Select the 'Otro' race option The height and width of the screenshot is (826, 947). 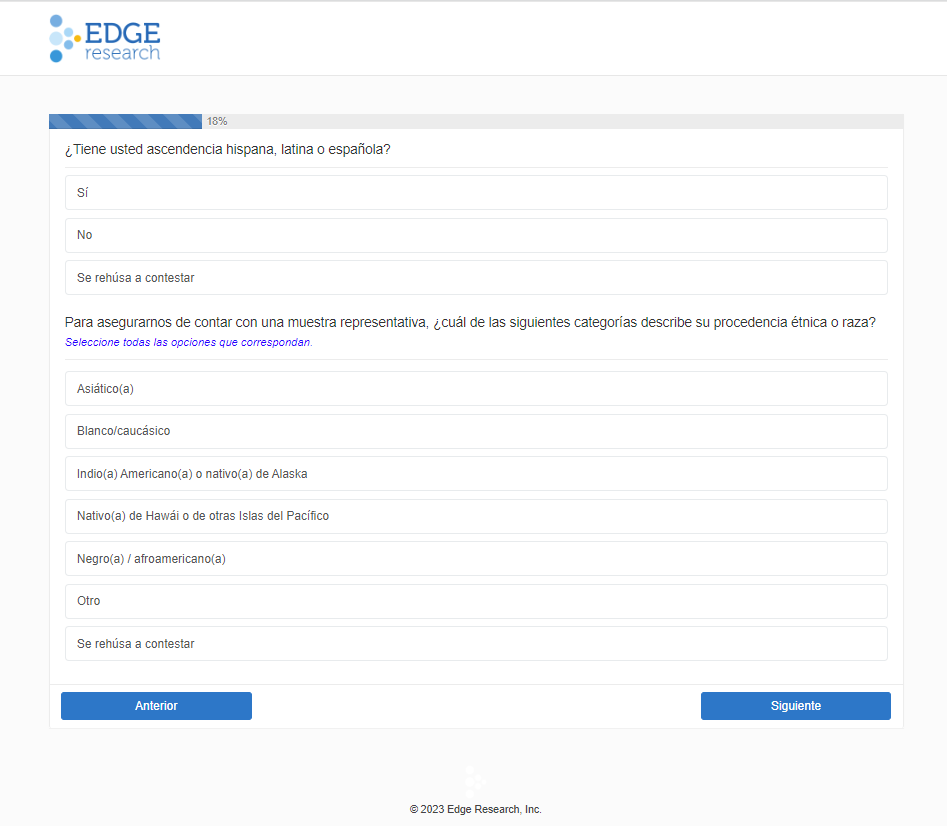[x=476, y=601]
